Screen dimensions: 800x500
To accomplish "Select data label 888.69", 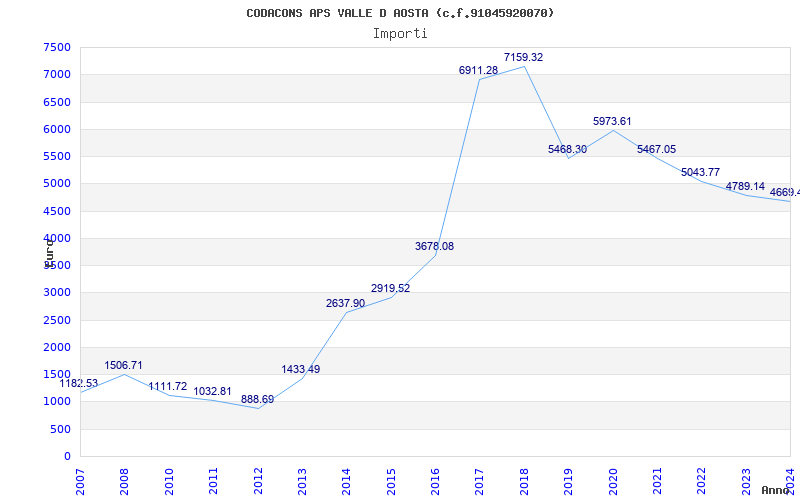I will (257, 399).
